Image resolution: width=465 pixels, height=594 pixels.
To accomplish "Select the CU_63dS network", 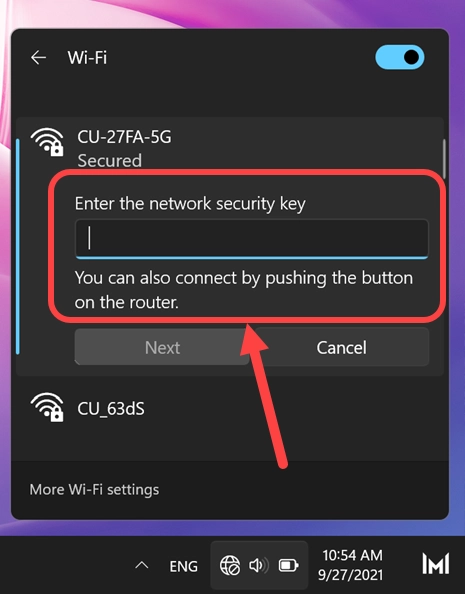I will pos(230,408).
